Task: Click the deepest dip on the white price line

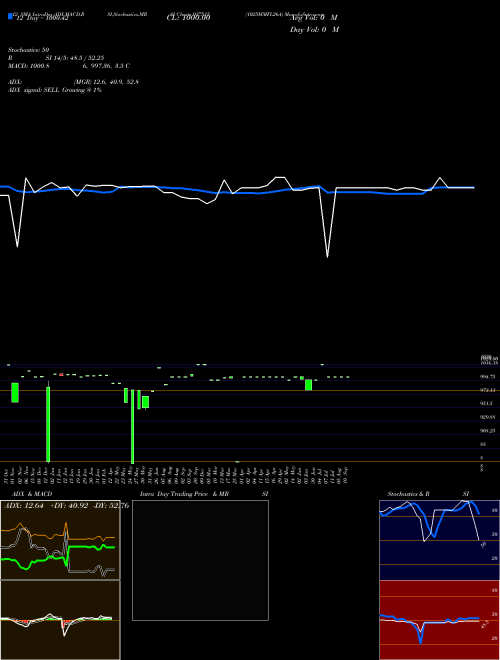Action: click(x=327, y=256)
